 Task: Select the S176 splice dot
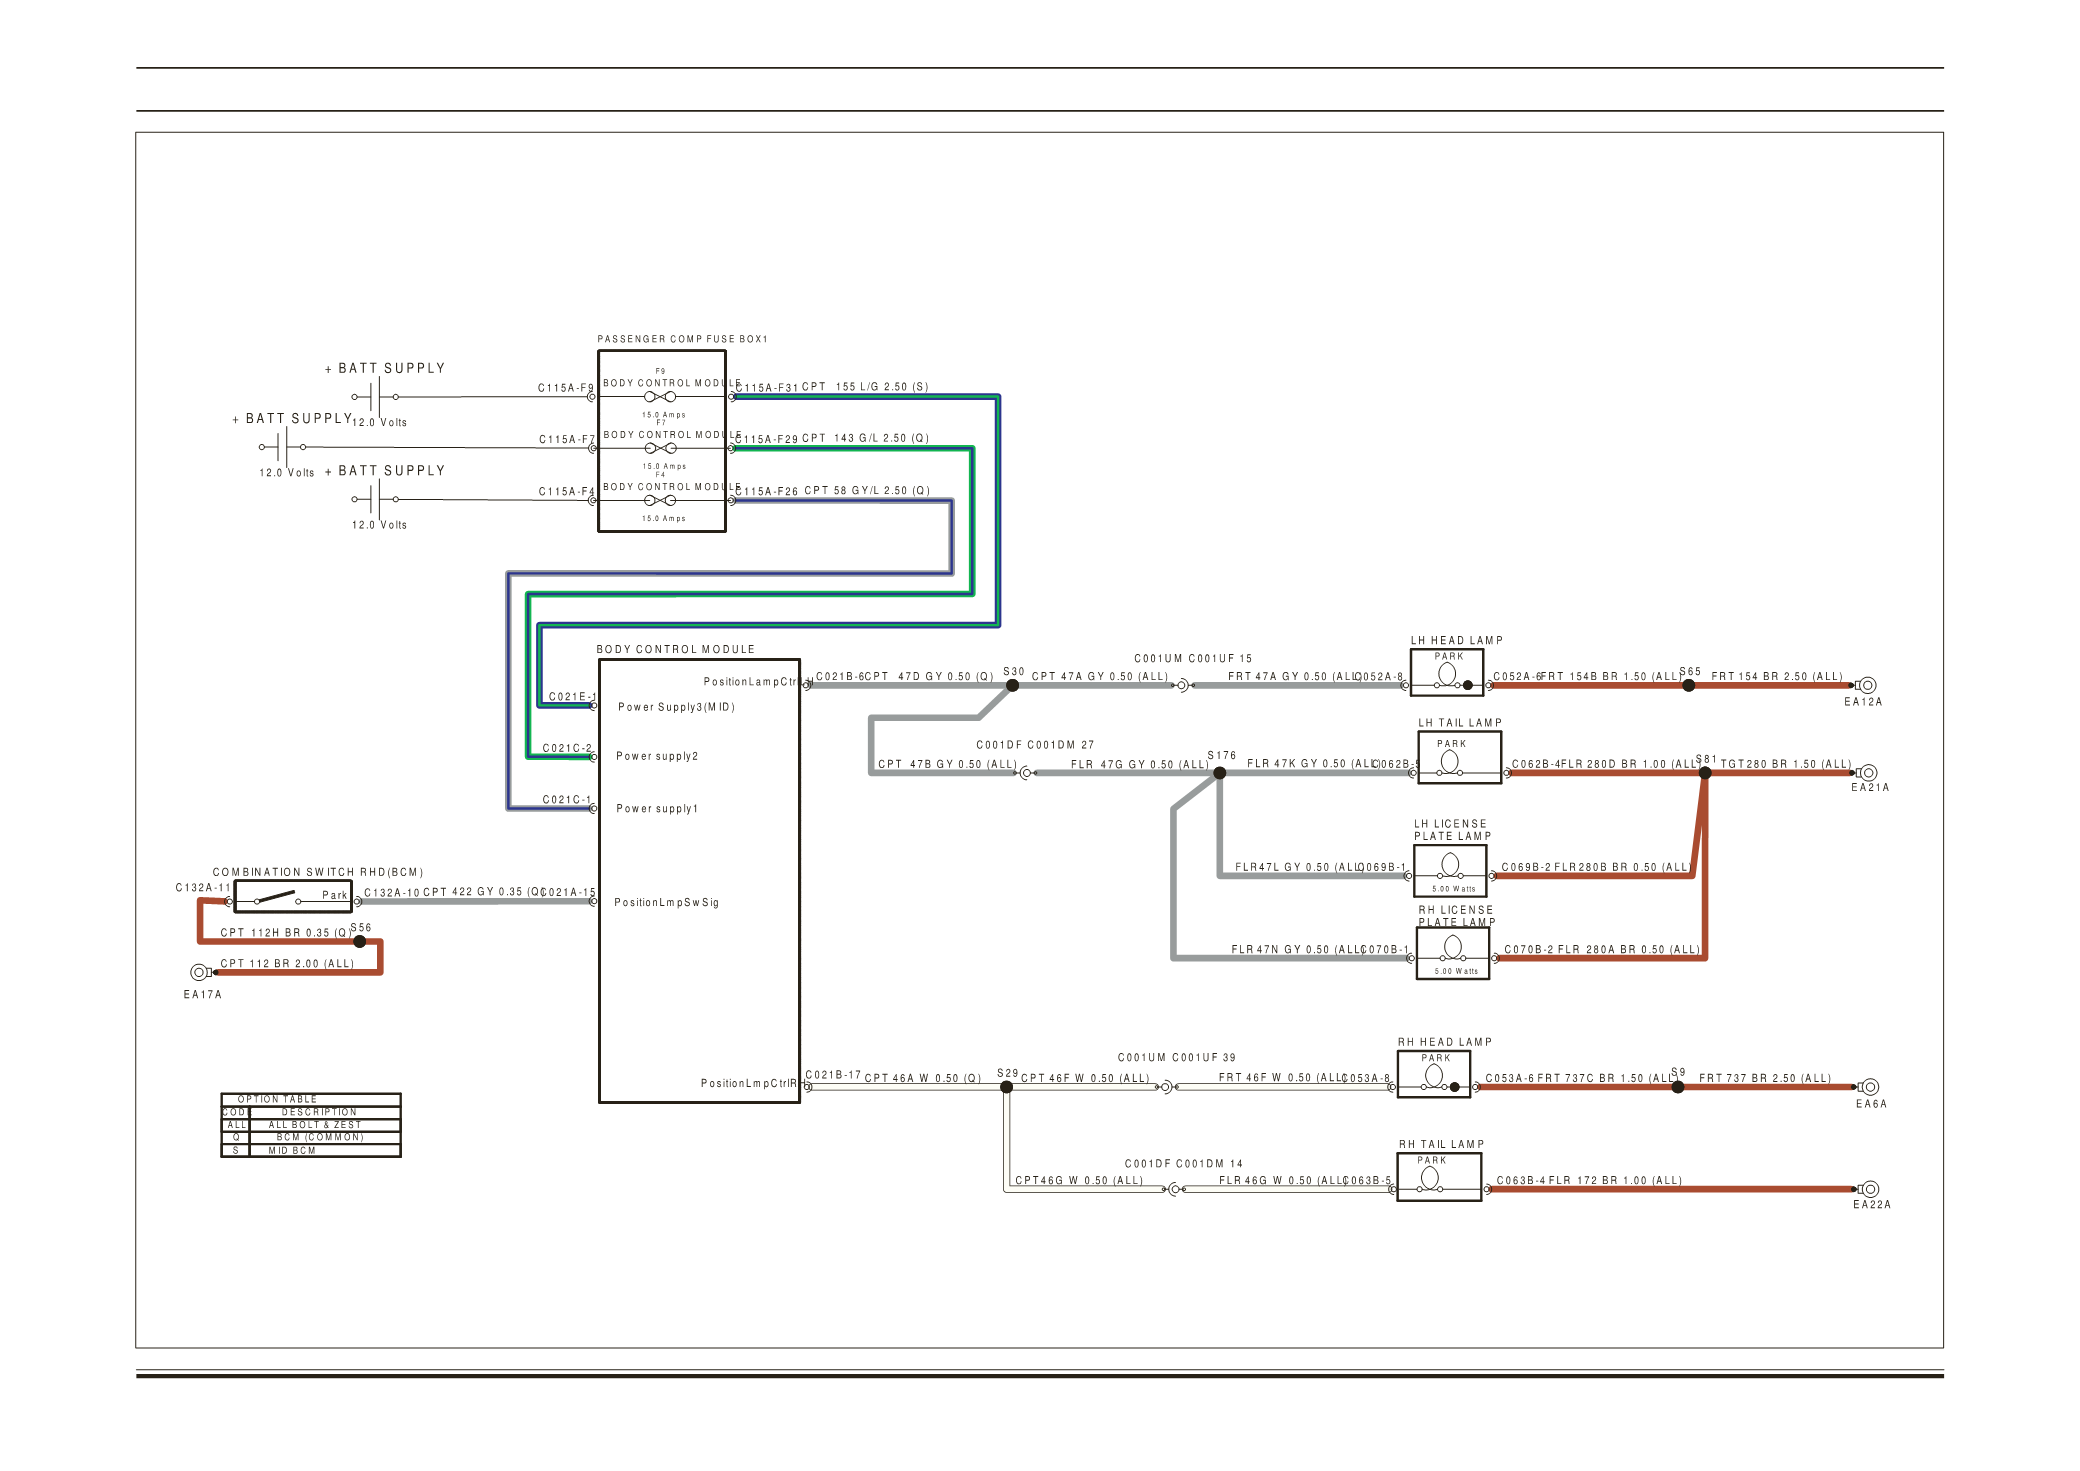tap(1219, 773)
